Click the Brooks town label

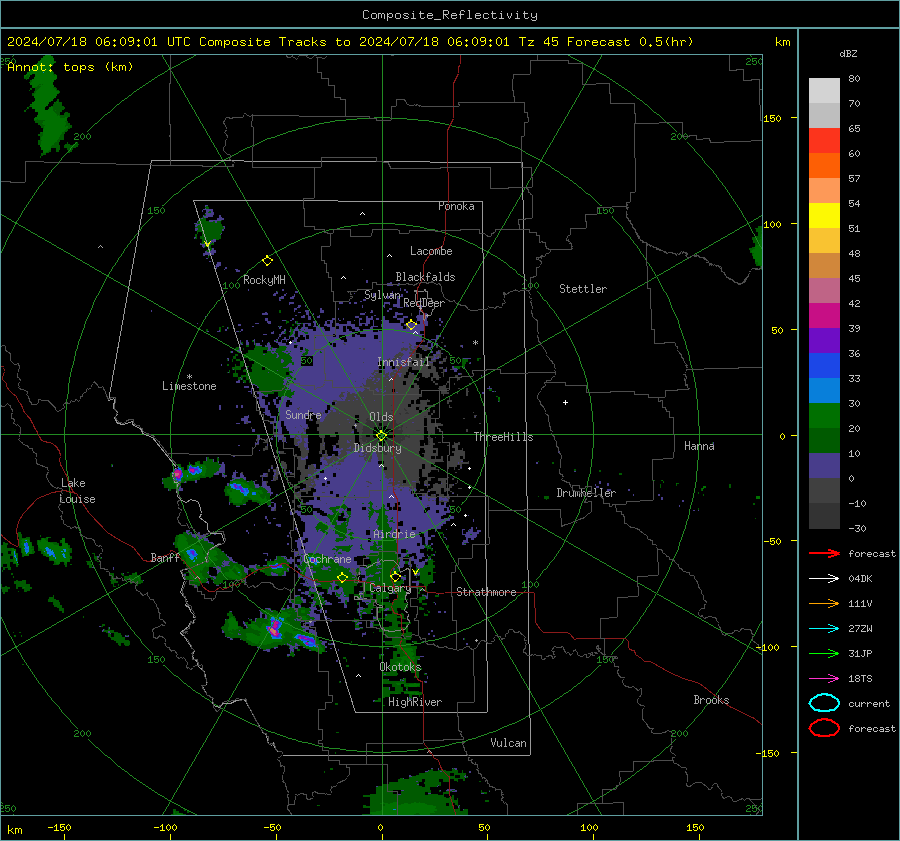point(711,700)
